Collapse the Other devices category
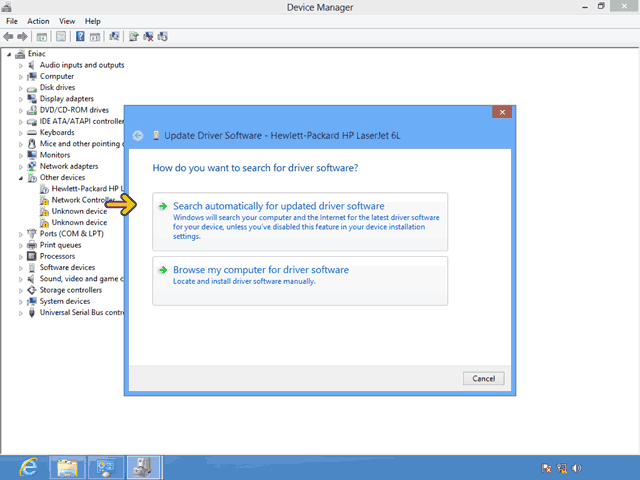The image size is (640, 480). pyautogui.click(x=21, y=178)
